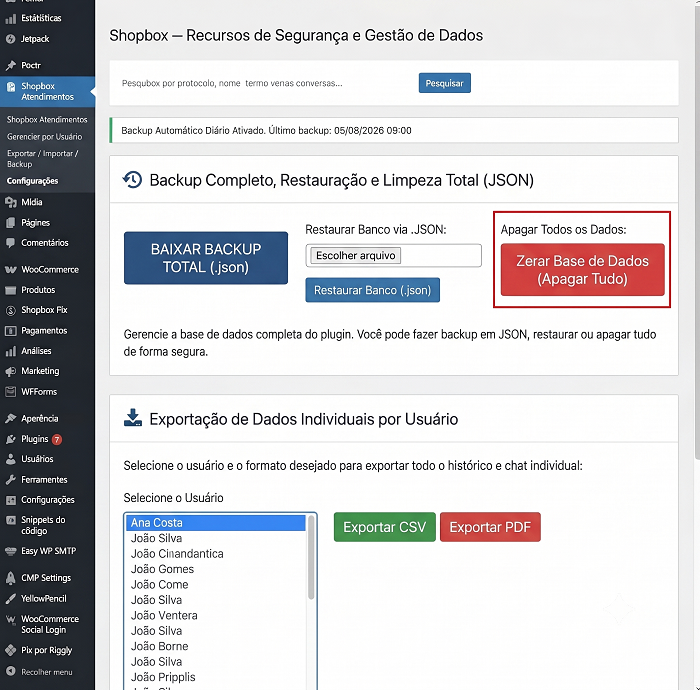700x690 pixels.
Task: Click the Usuáhios person icon
Action: (11, 459)
